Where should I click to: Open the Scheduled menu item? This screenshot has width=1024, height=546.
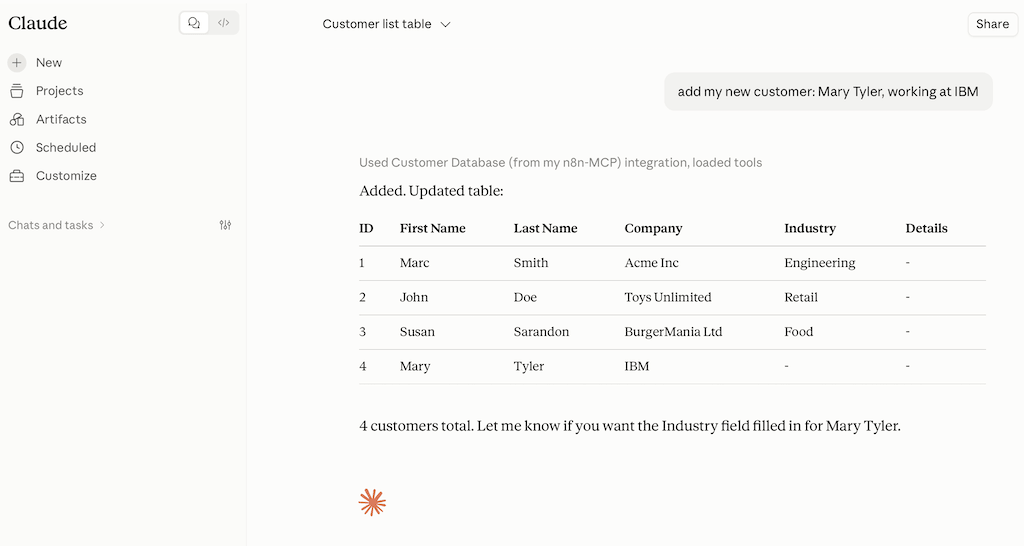click(x=66, y=148)
